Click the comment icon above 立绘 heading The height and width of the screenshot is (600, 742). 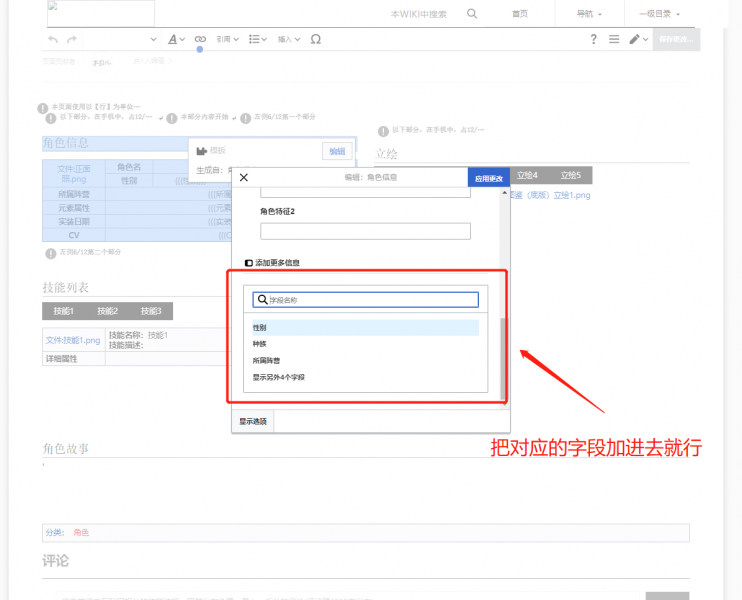pos(383,131)
